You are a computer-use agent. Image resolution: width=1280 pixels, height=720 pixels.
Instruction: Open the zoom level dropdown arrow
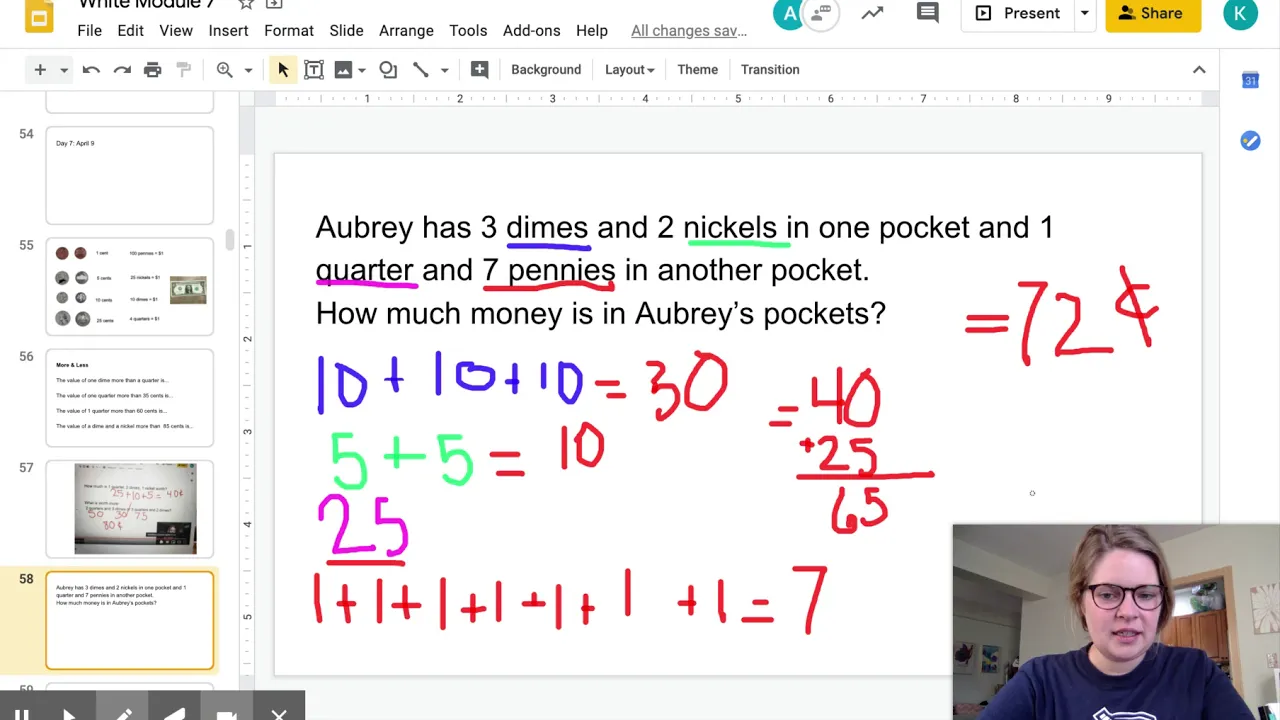248,70
